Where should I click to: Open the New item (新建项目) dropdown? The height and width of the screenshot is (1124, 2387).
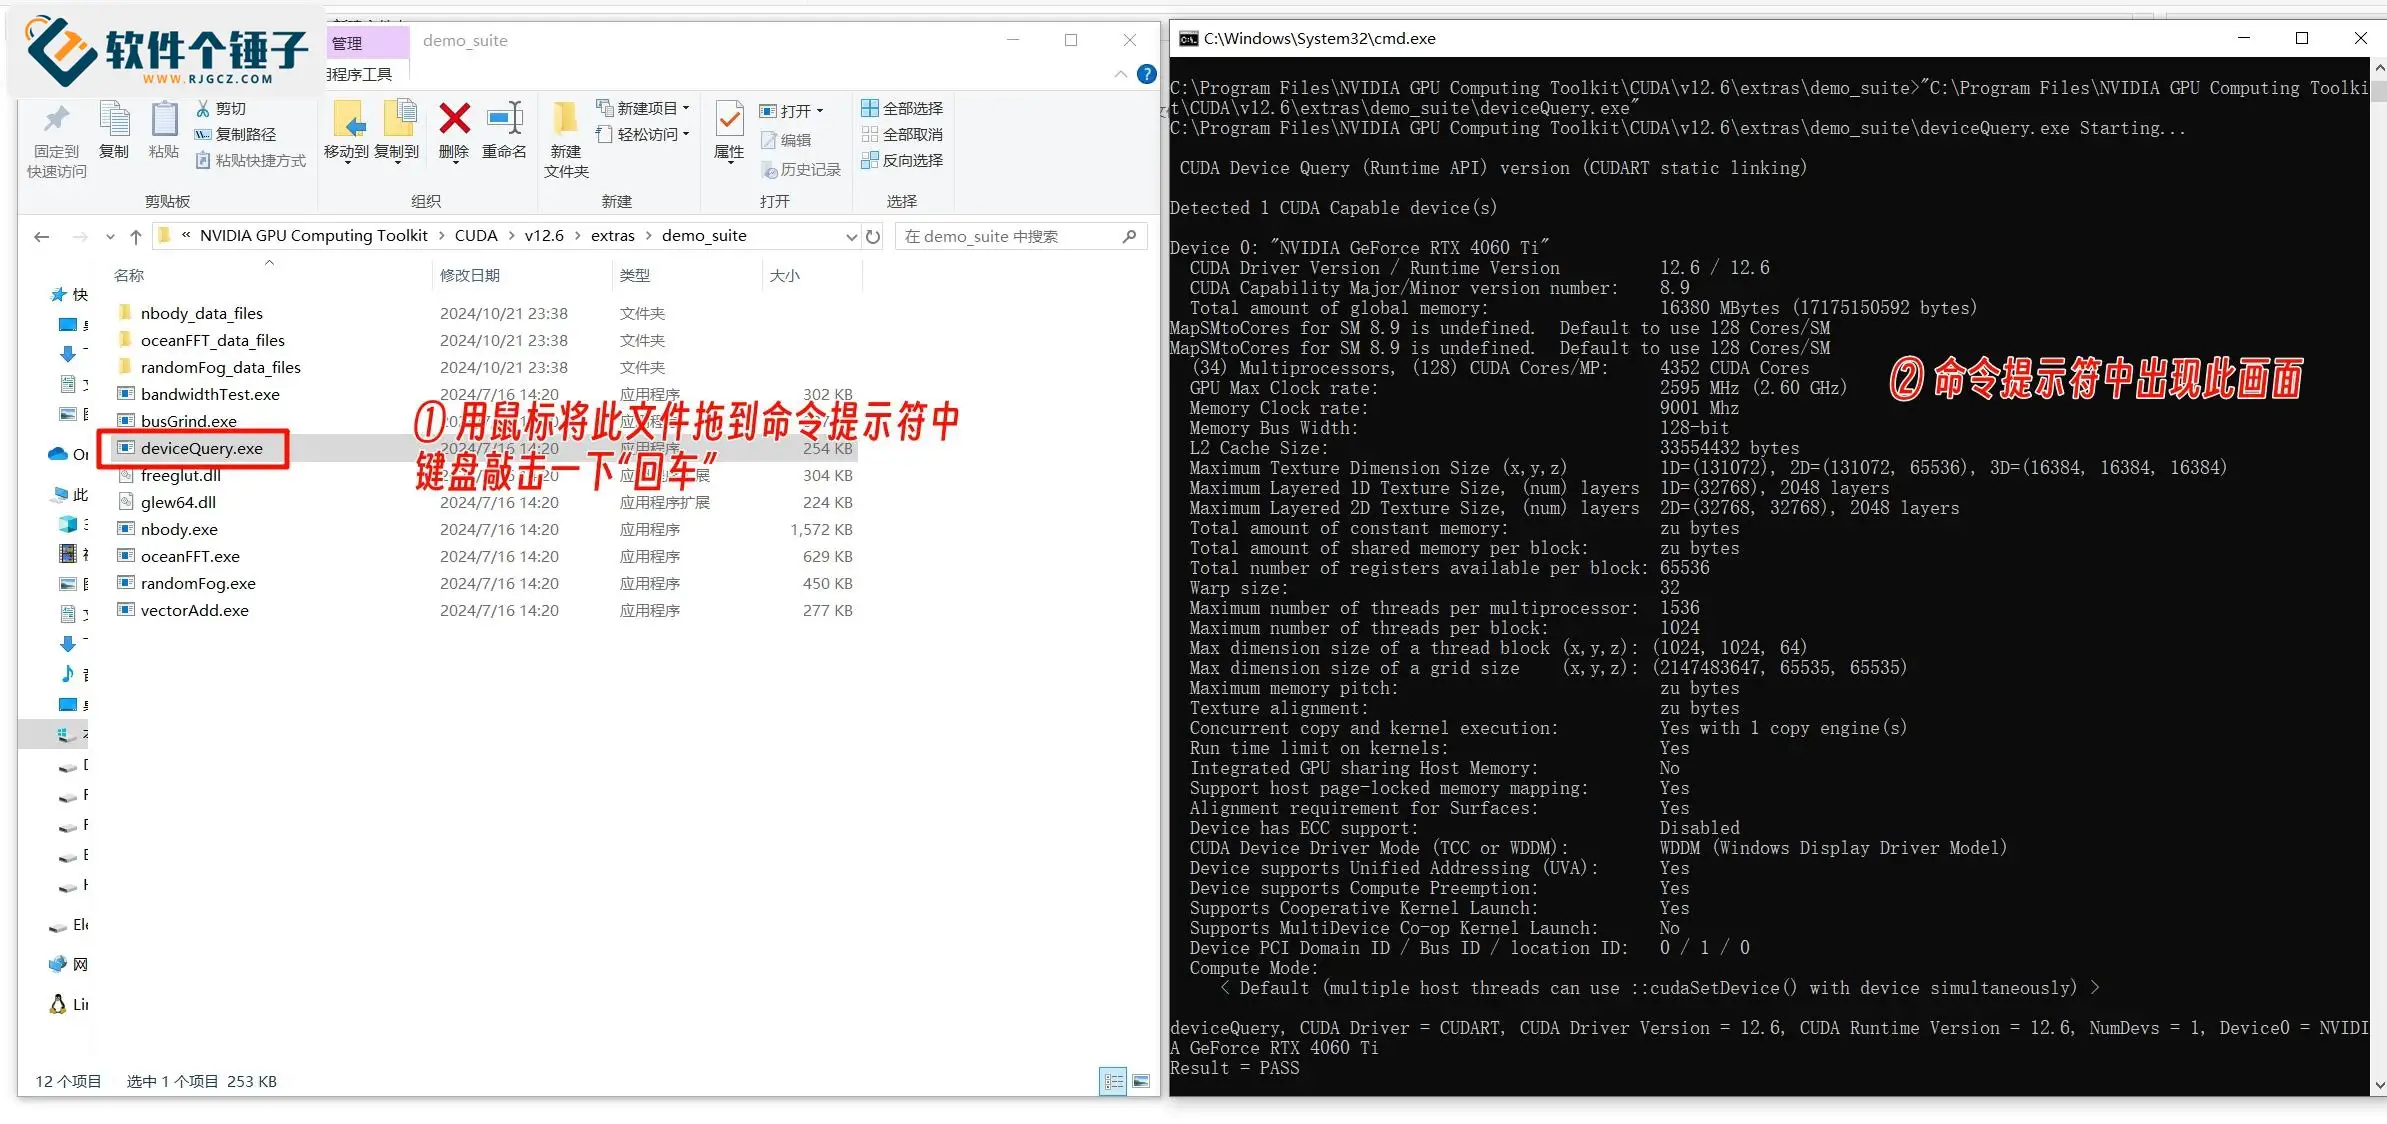pyautogui.click(x=643, y=108)
